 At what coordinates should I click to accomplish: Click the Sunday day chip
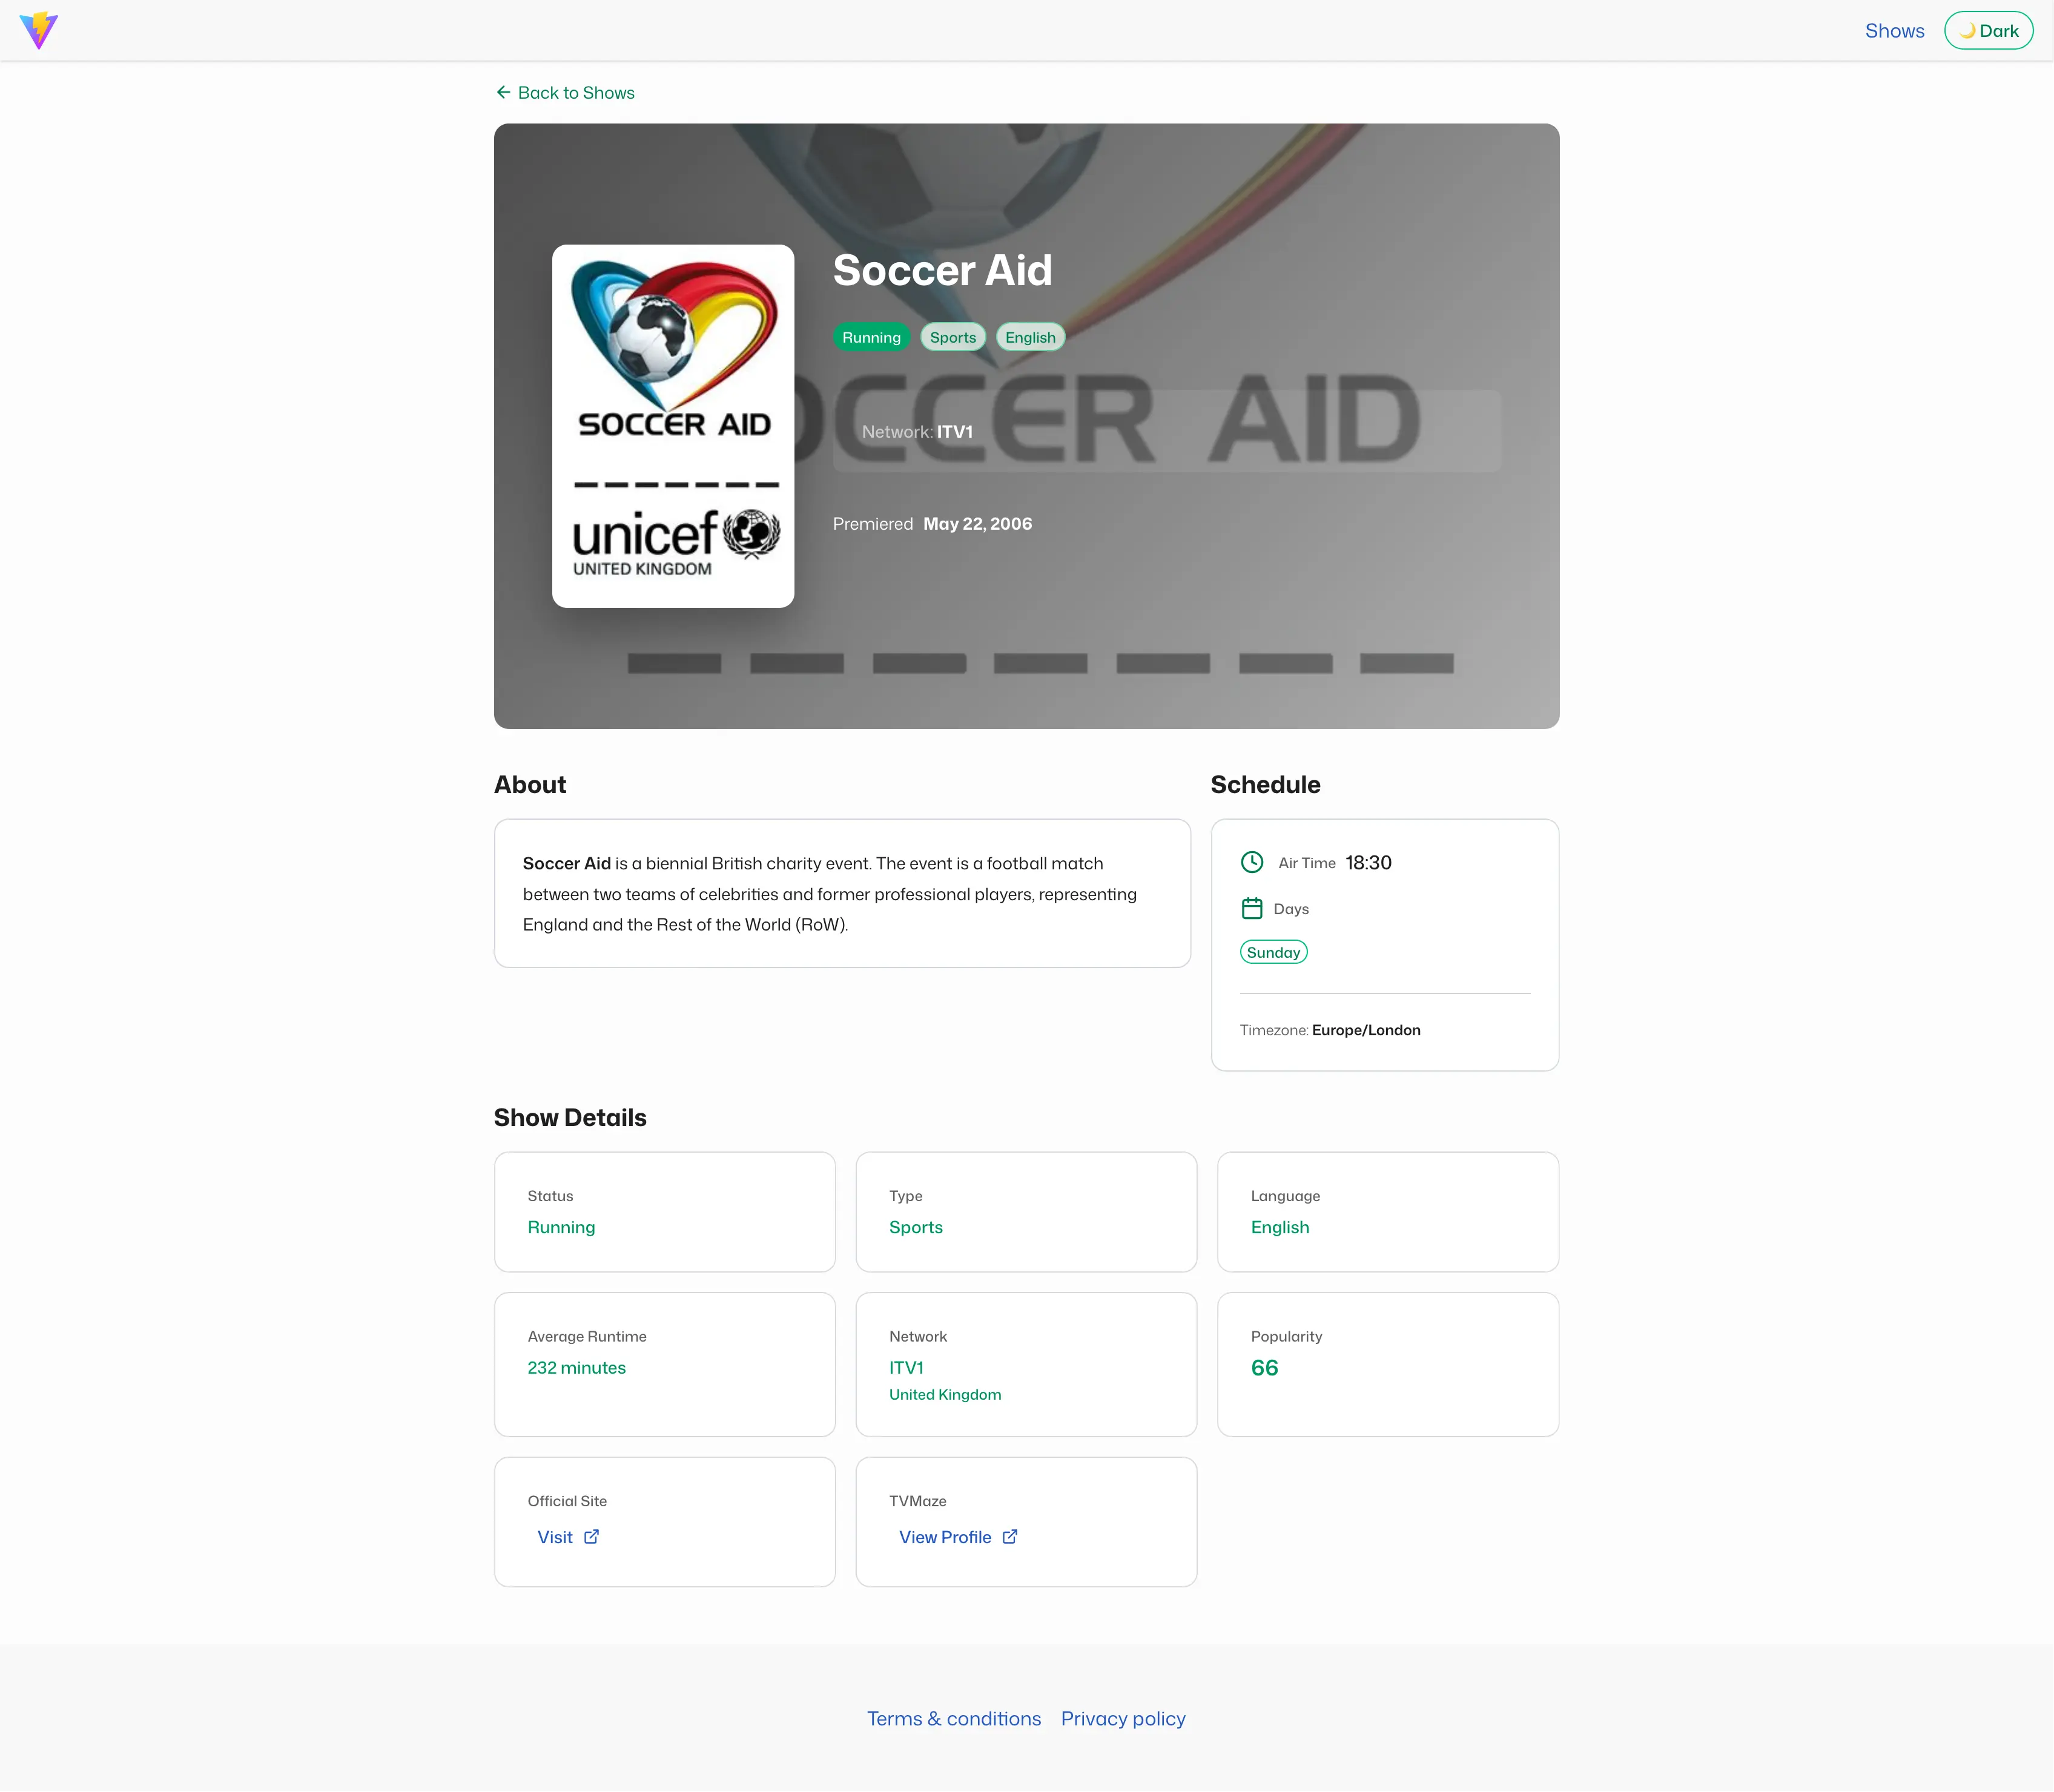point(1273,952)
